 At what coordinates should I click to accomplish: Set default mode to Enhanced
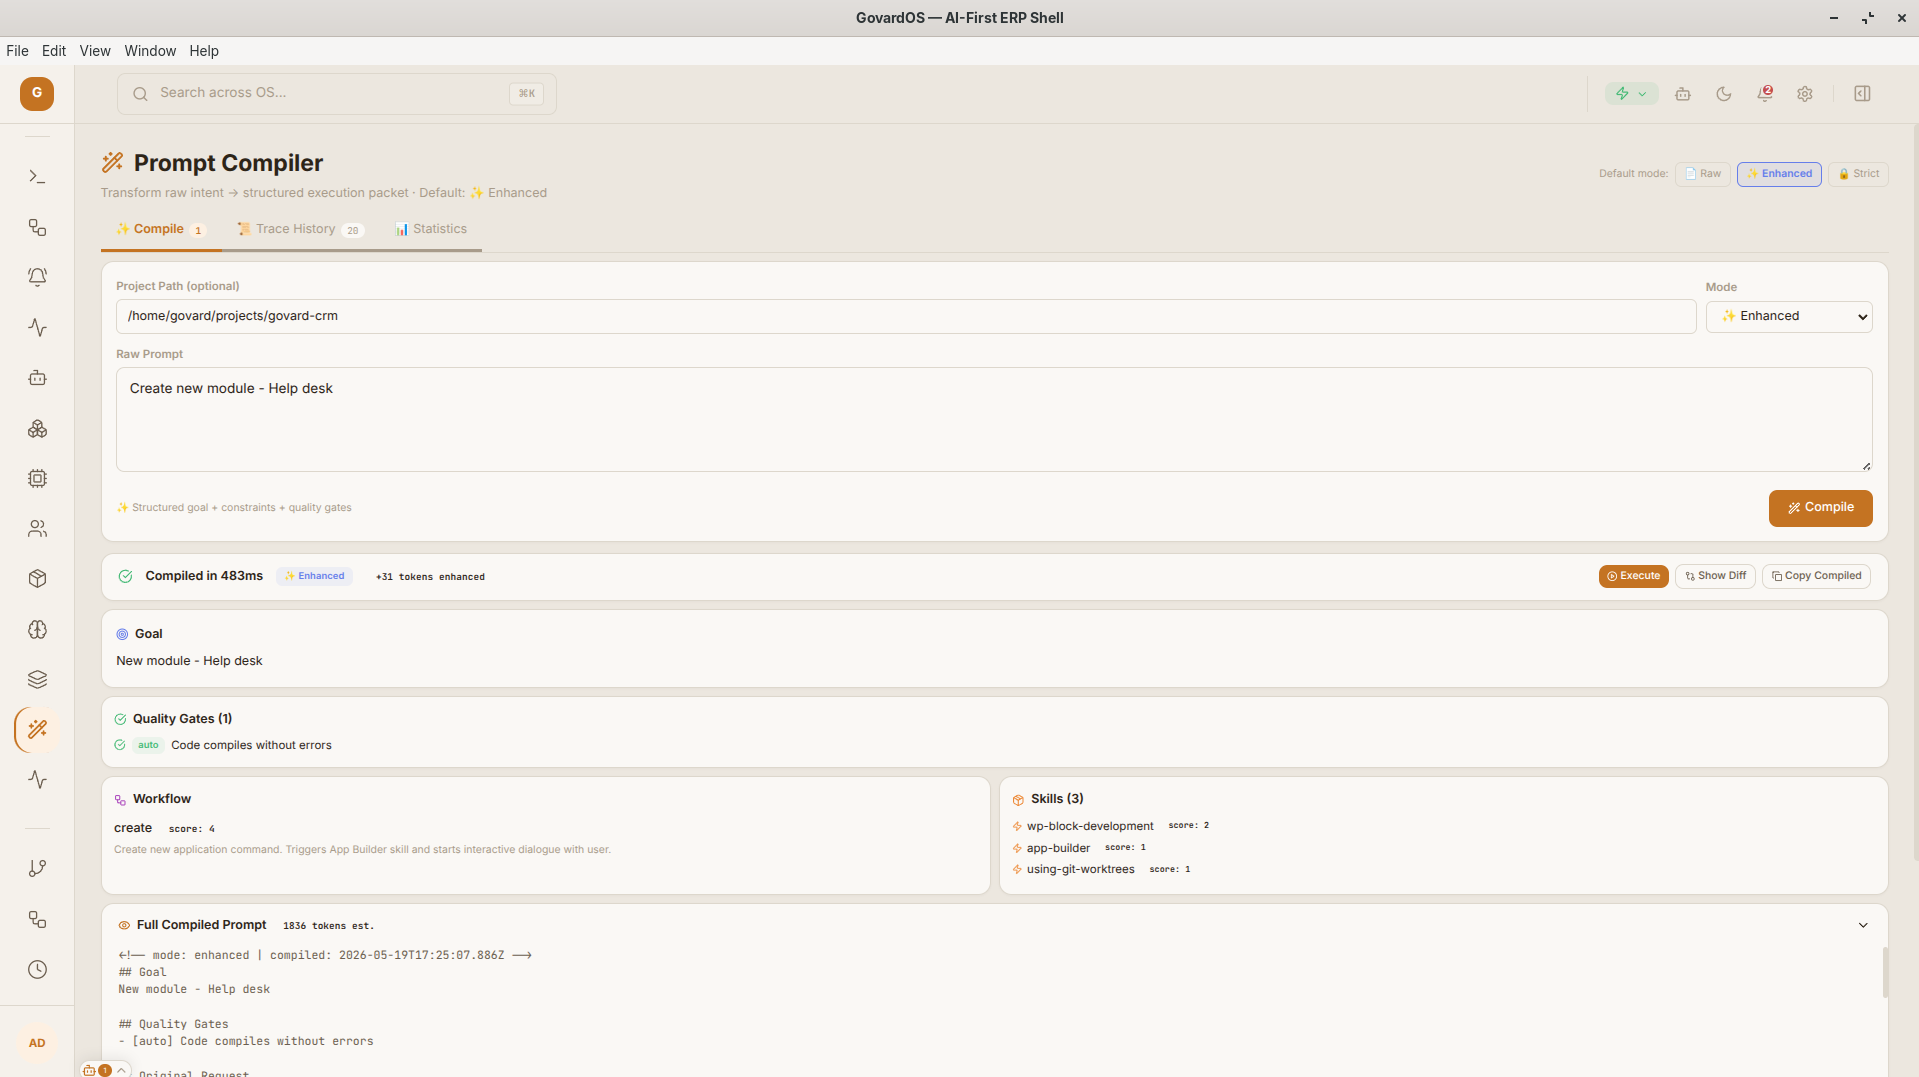click(1779, 174)
